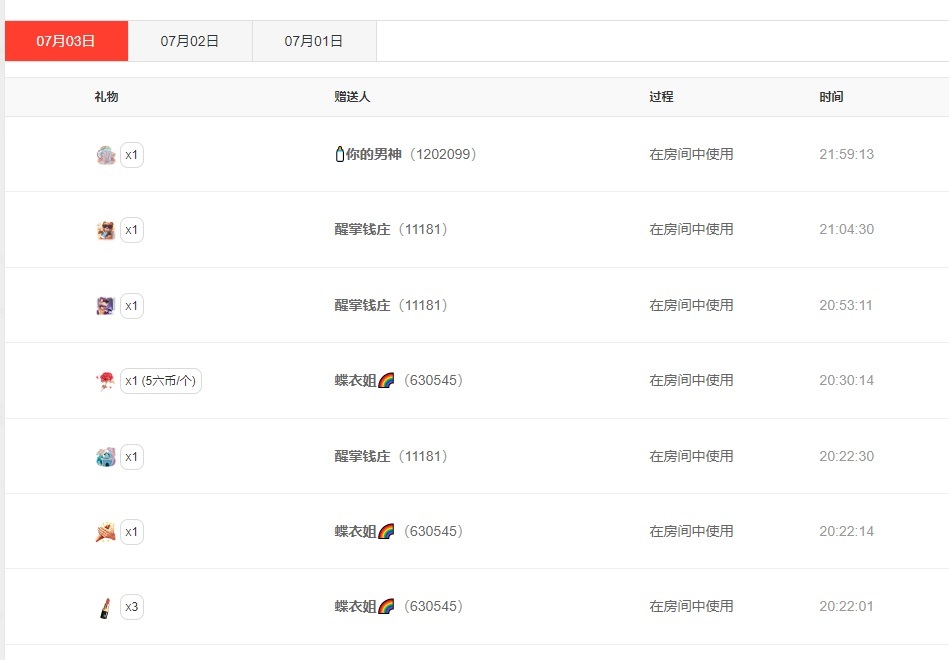Image resolution: width=949 pixels, height=660 pixels.
Task: Click the bottle icon before 你的男神
Action: [x=340, y=154]
